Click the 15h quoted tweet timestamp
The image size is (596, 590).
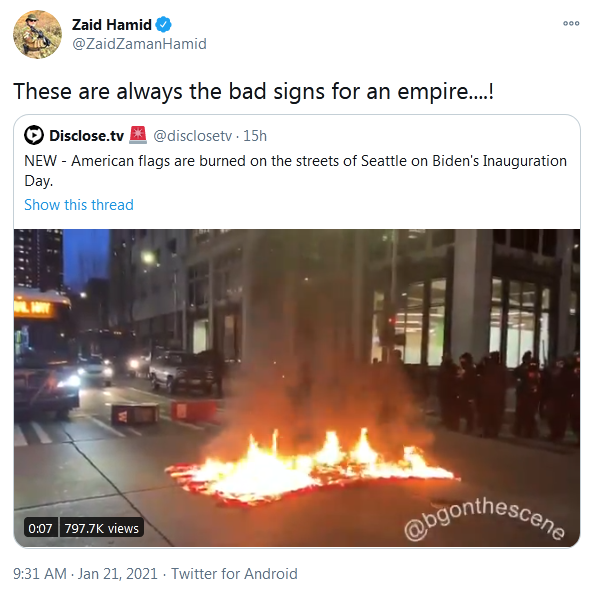pos(255,136)
